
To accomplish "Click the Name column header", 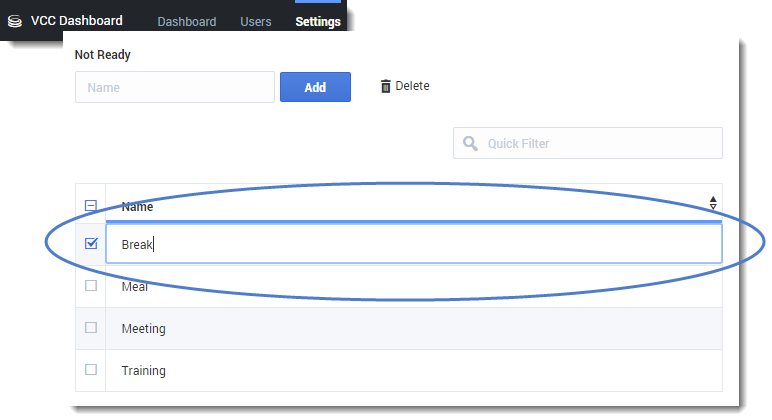I will tap(138, 207).
